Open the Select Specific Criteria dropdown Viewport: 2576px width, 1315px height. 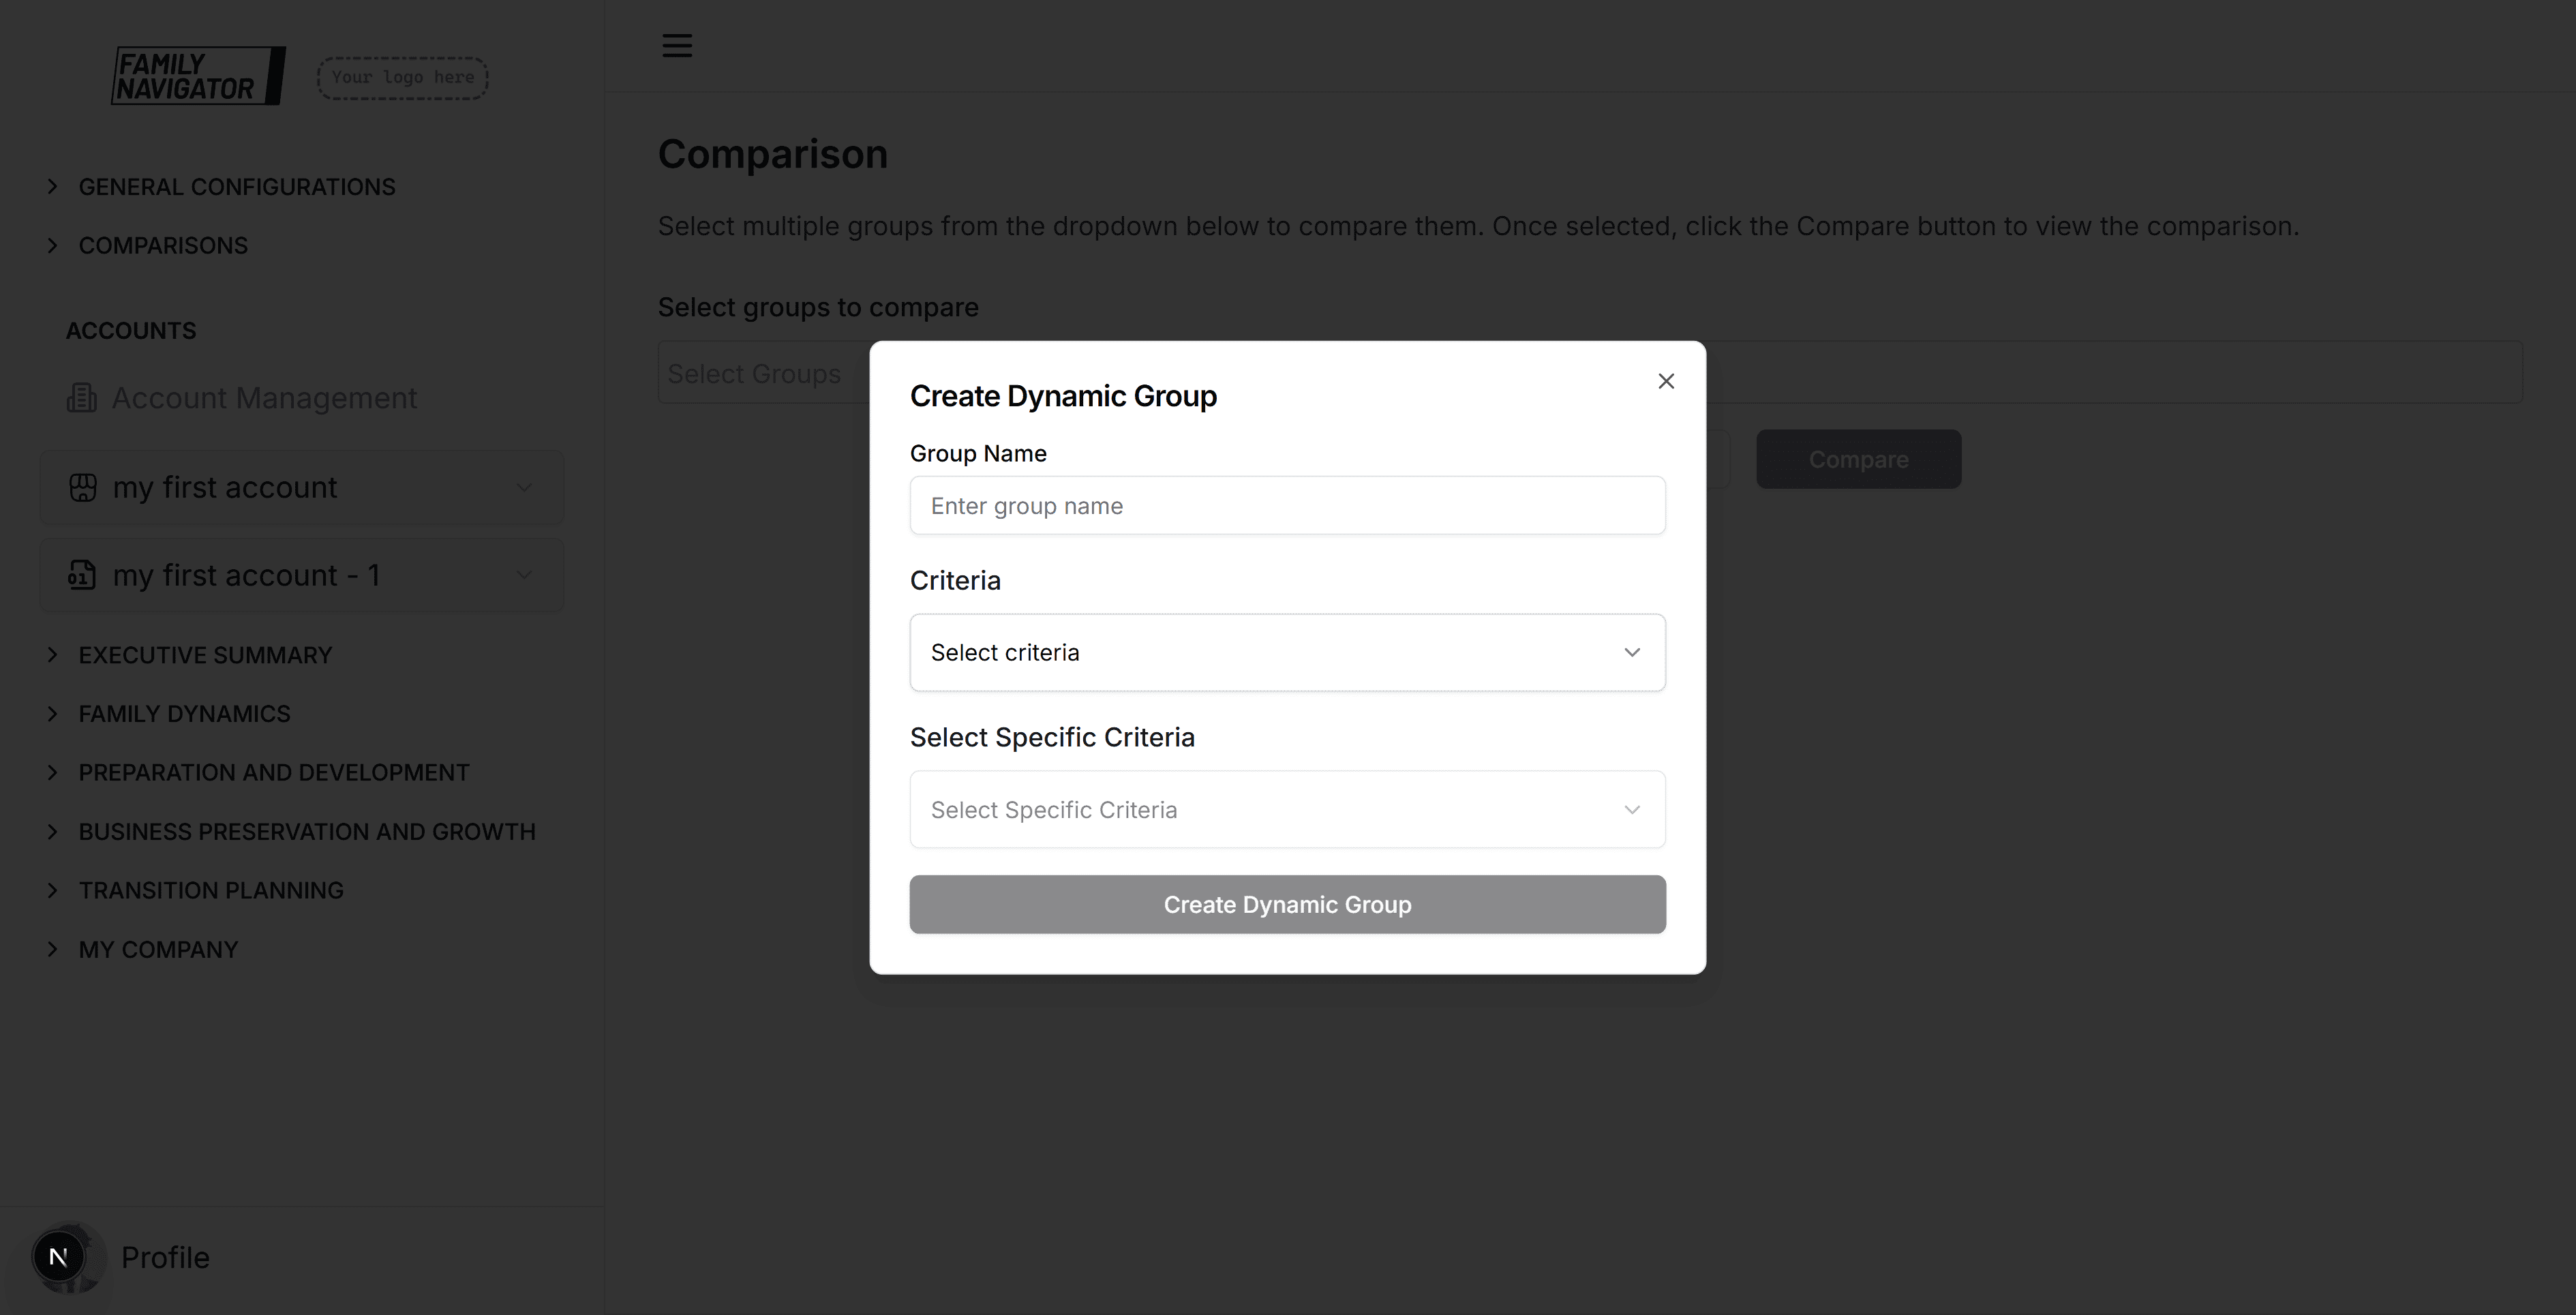click(x=1287, y=809)
